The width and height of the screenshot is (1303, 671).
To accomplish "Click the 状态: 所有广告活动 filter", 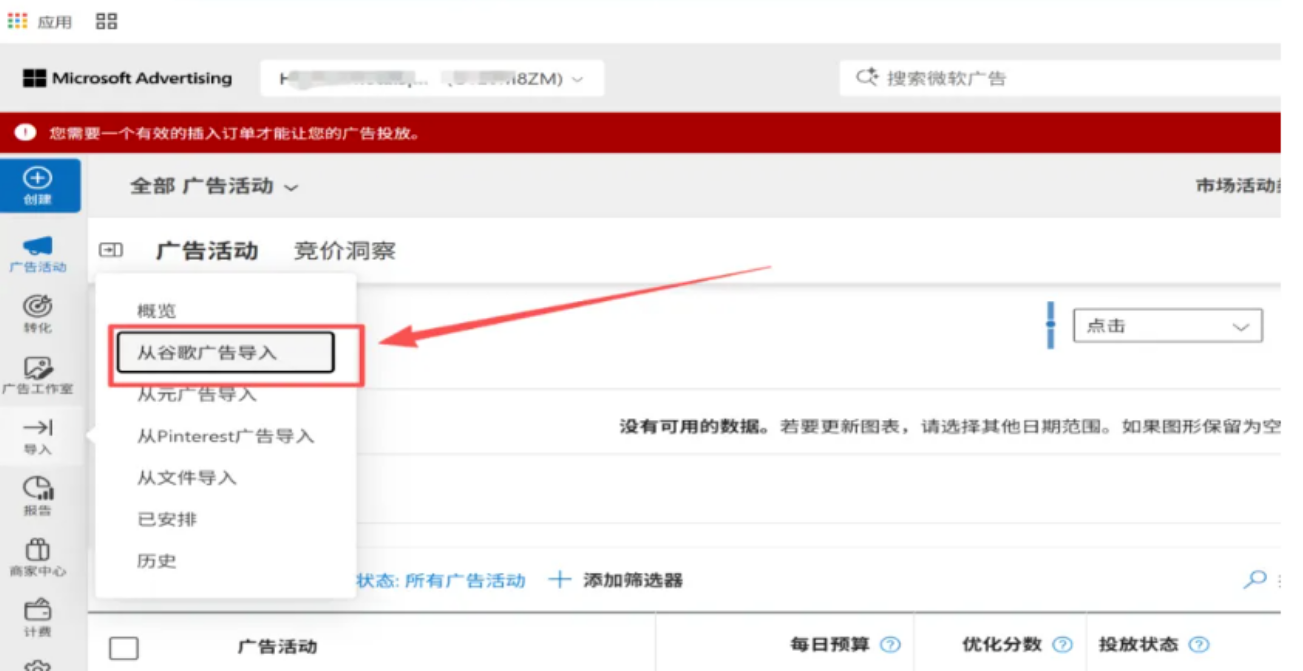I will point(440,580).
